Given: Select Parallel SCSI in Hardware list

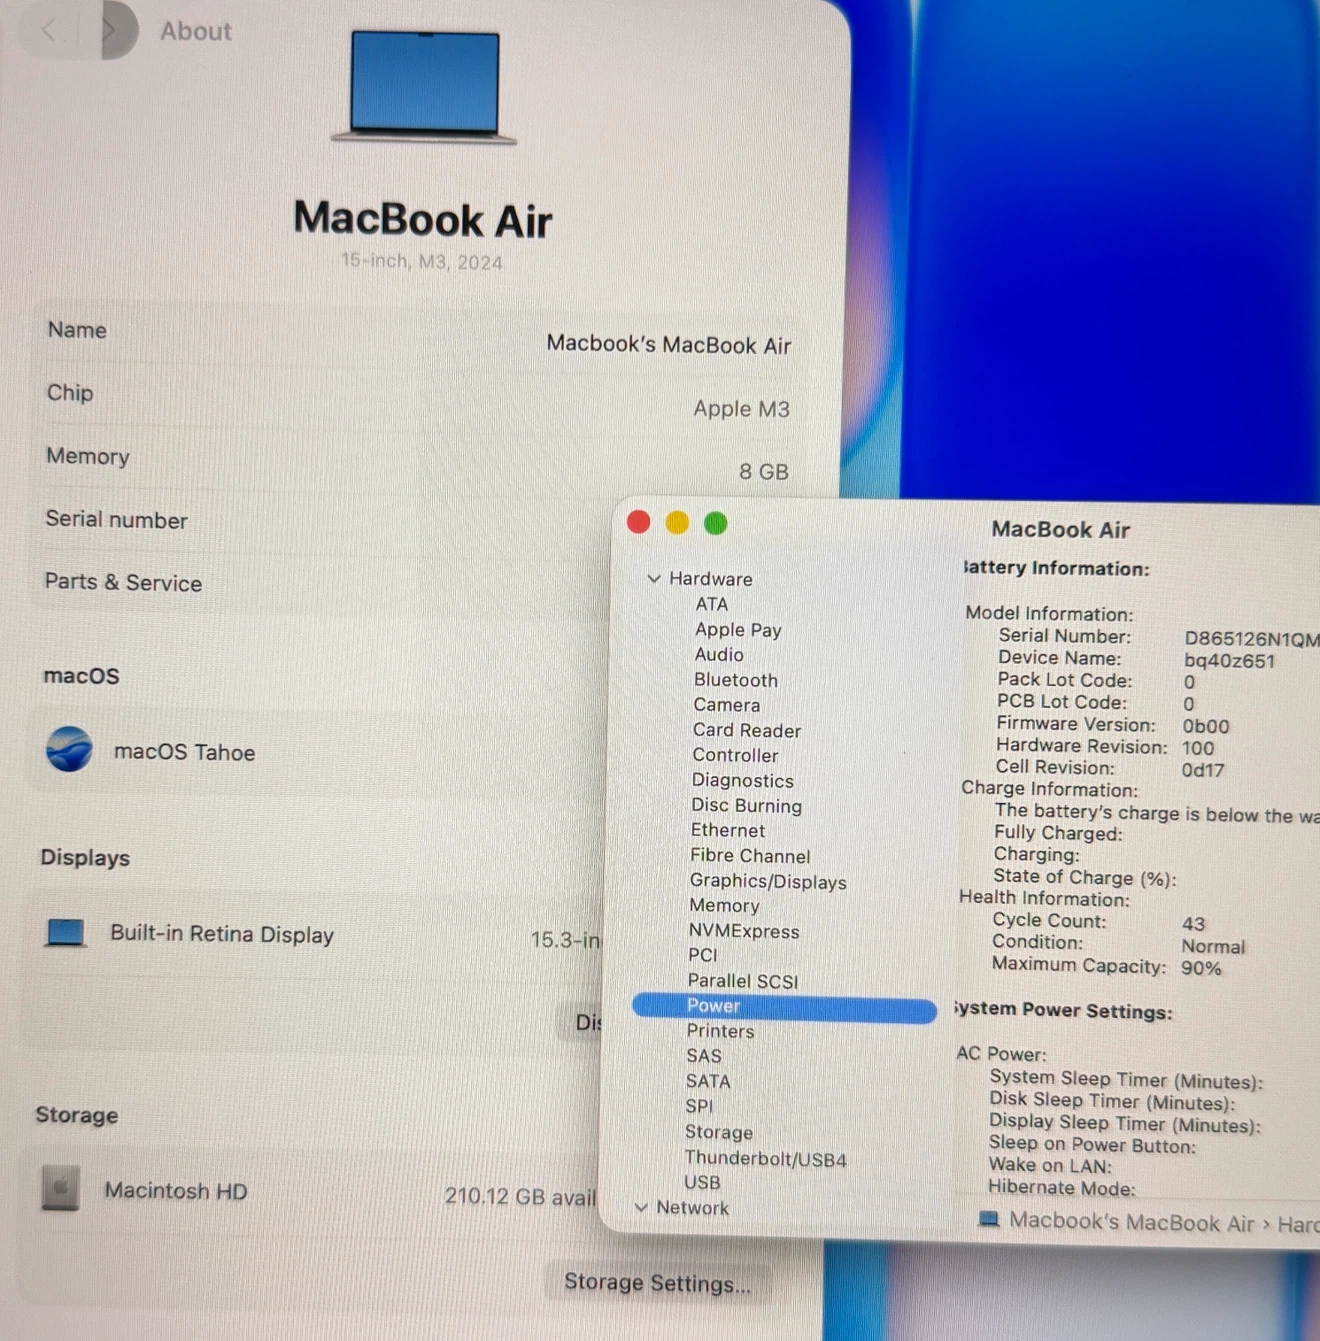Looking at the screenshot, I should pos(743,980).
